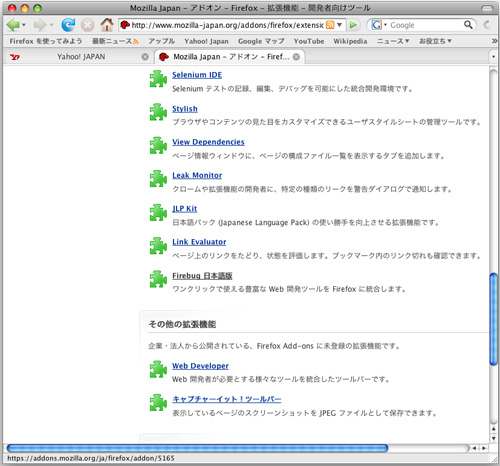Screen dimensions: 500x466
Task: Click the puzzle icon next to Firebug
Action: [158, 279]
